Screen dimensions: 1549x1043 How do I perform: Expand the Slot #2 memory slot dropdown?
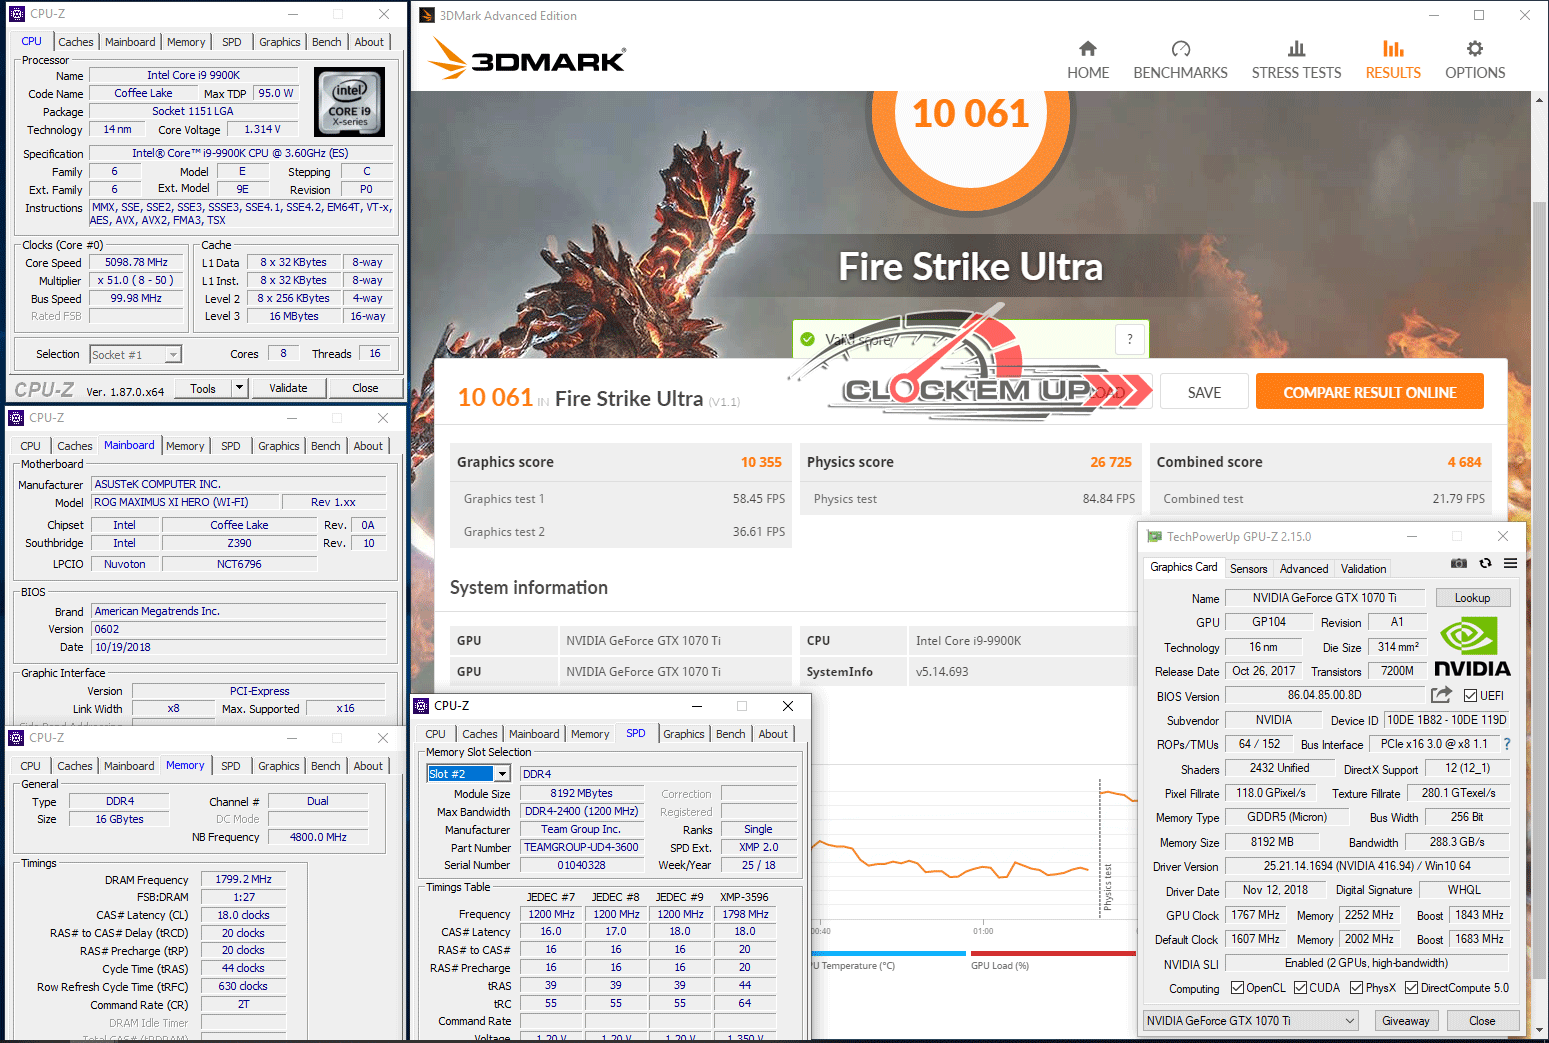click(502, 774)
